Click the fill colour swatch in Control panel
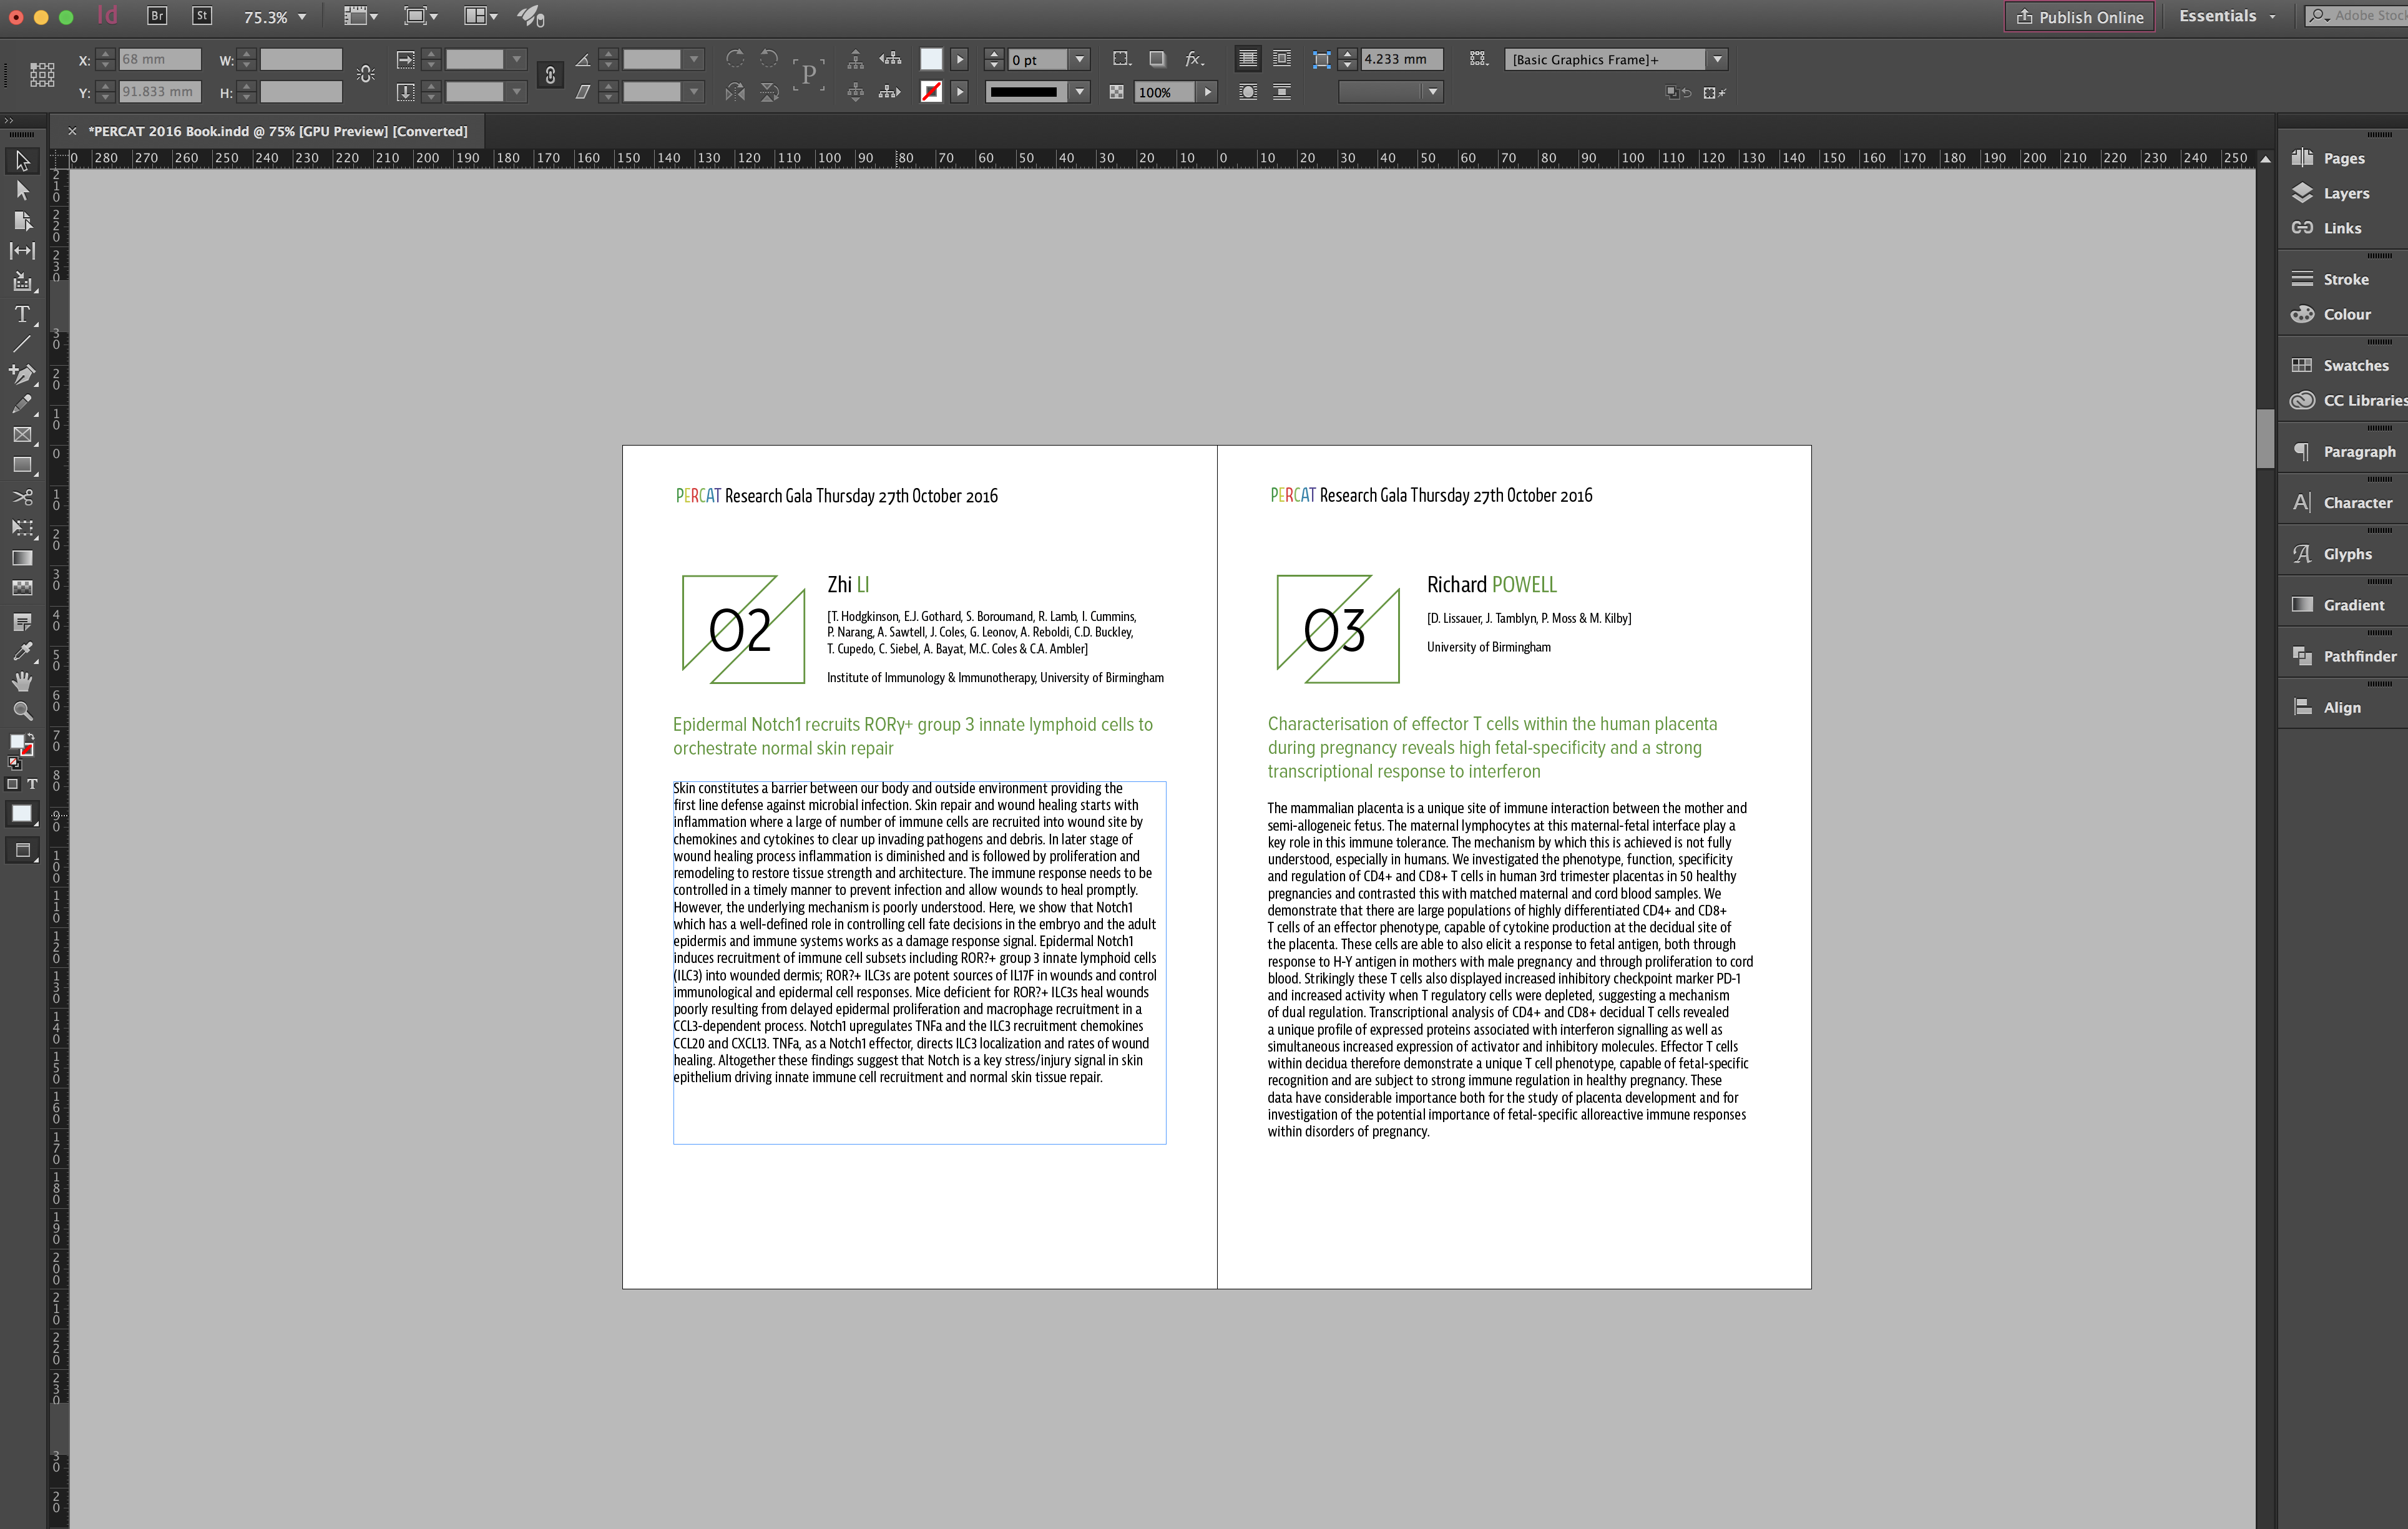 click(x=930, y=59)
